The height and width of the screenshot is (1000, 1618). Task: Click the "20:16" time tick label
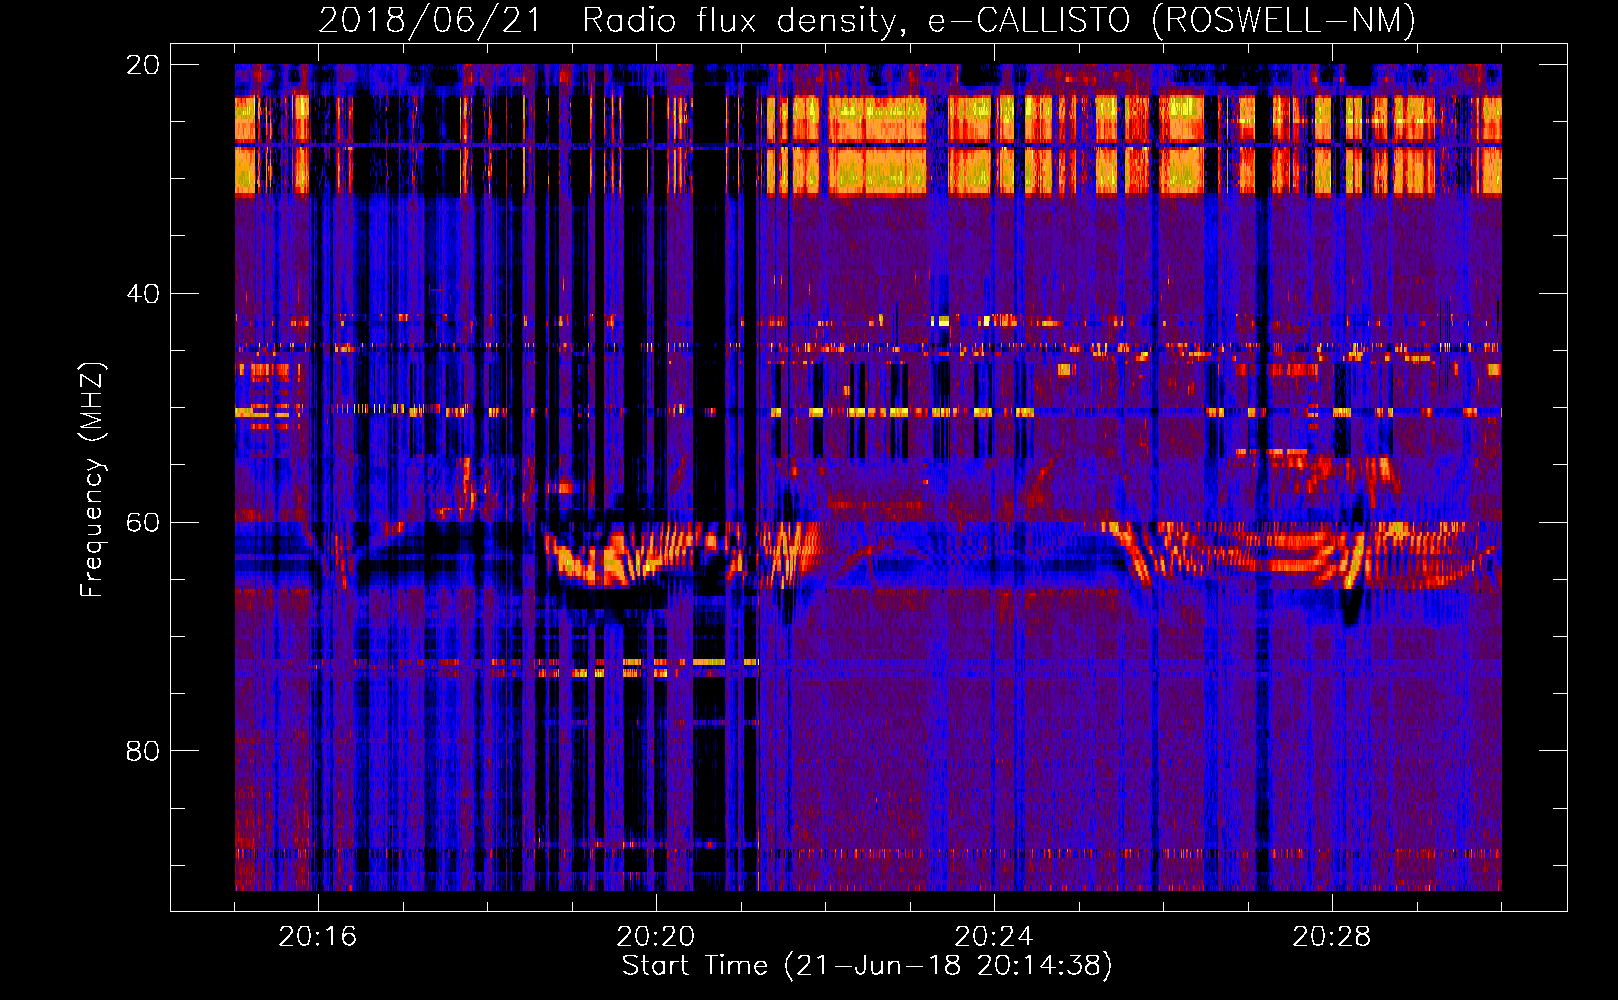point(318,937)
